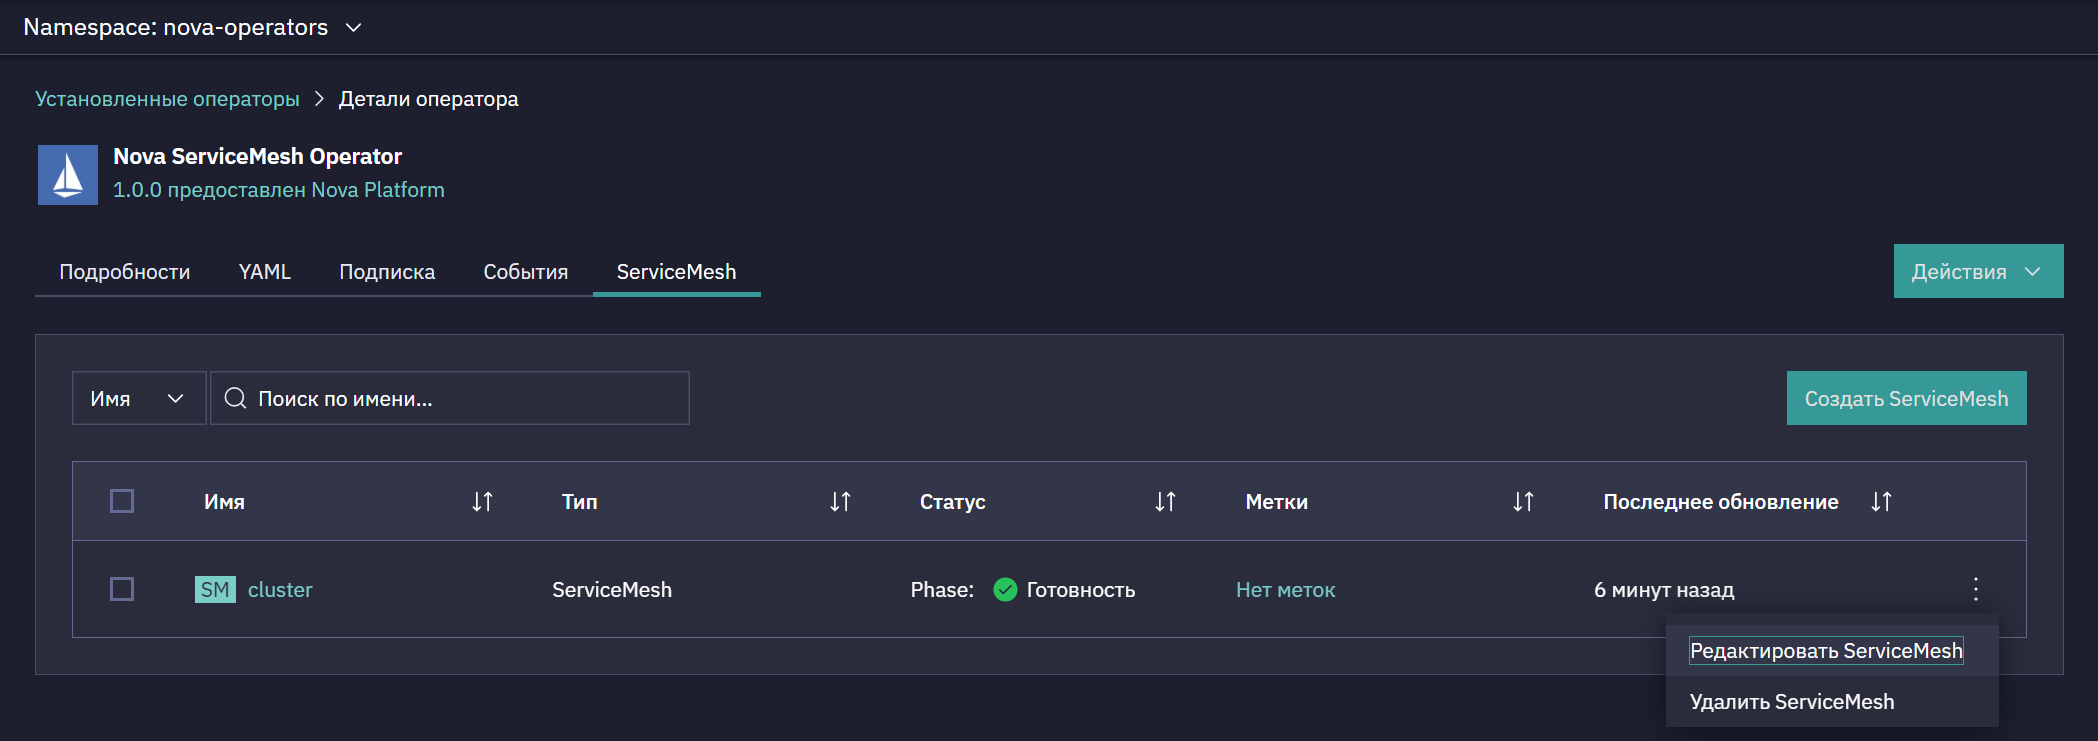Toggle the select-all checkbox in table header
The width and height of the screenshot is (2098, 741).
click(x=122, y=501)
